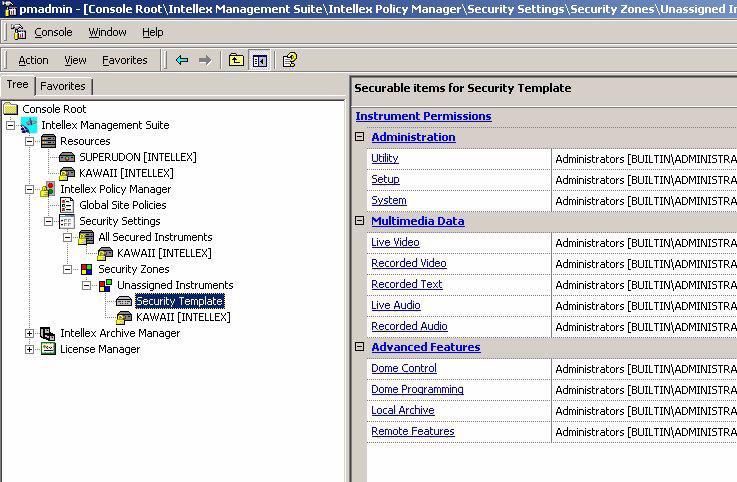Image resolution: width=737 pixels, height=482 pixels.
Task: Click the Intellex Archive Manager icon
Action: pyautogui.click(x=47, y=333)
